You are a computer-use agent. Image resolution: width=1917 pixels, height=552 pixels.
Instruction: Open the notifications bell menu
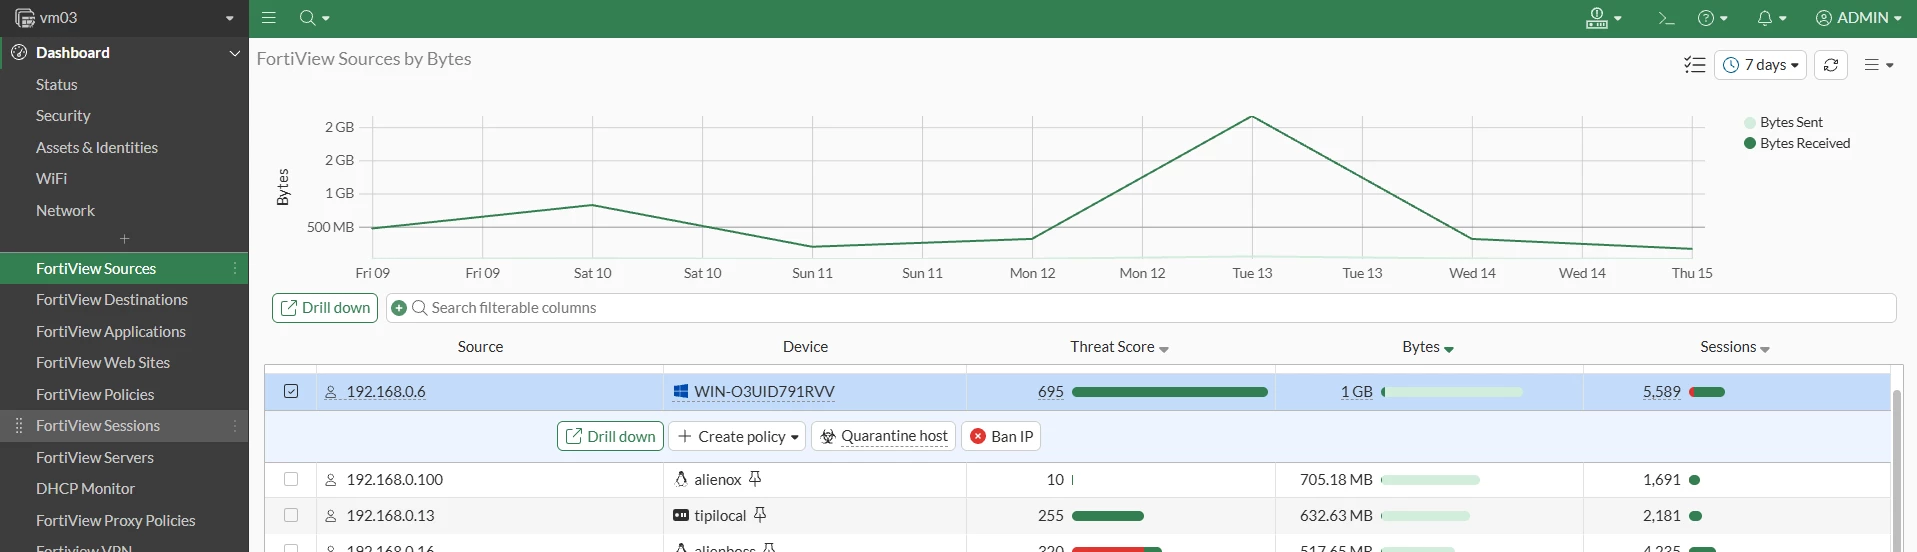(1771, 17)
